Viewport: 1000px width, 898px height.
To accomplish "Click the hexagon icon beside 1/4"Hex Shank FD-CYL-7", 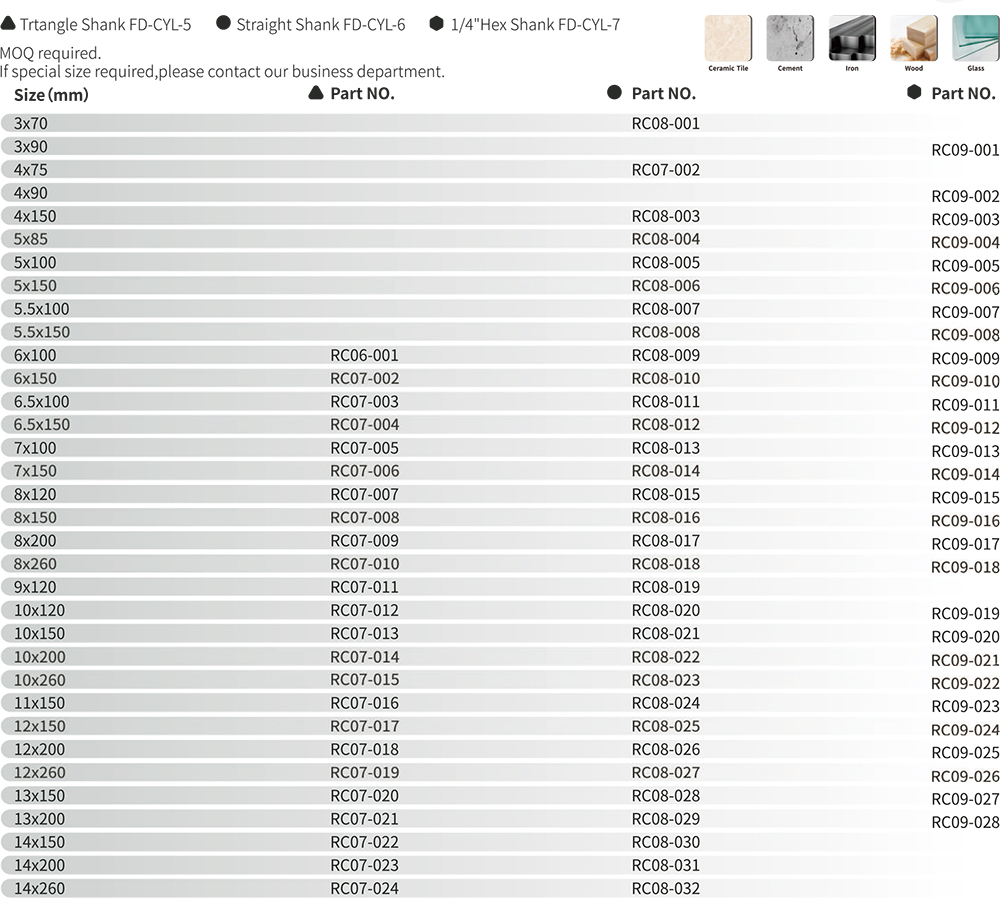I will coord(436,24).
